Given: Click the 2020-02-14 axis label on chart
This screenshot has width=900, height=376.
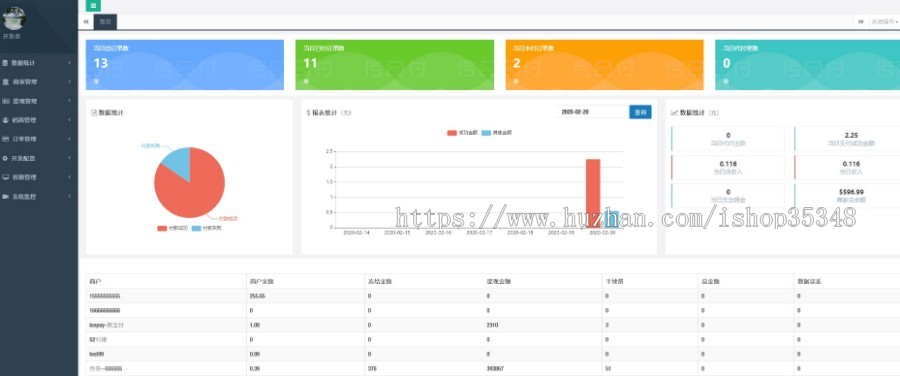Looking at the screenshot, I should [356, 233].
